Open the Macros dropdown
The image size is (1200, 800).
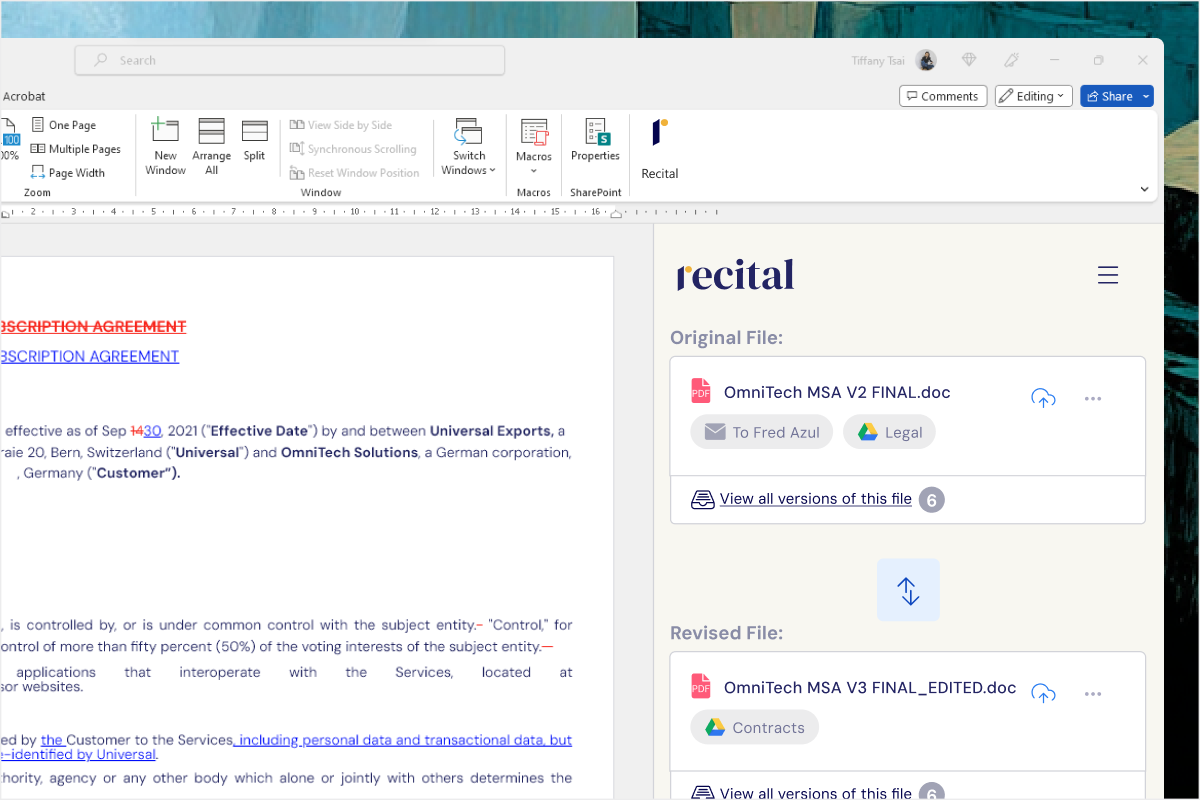coord(534,147)
